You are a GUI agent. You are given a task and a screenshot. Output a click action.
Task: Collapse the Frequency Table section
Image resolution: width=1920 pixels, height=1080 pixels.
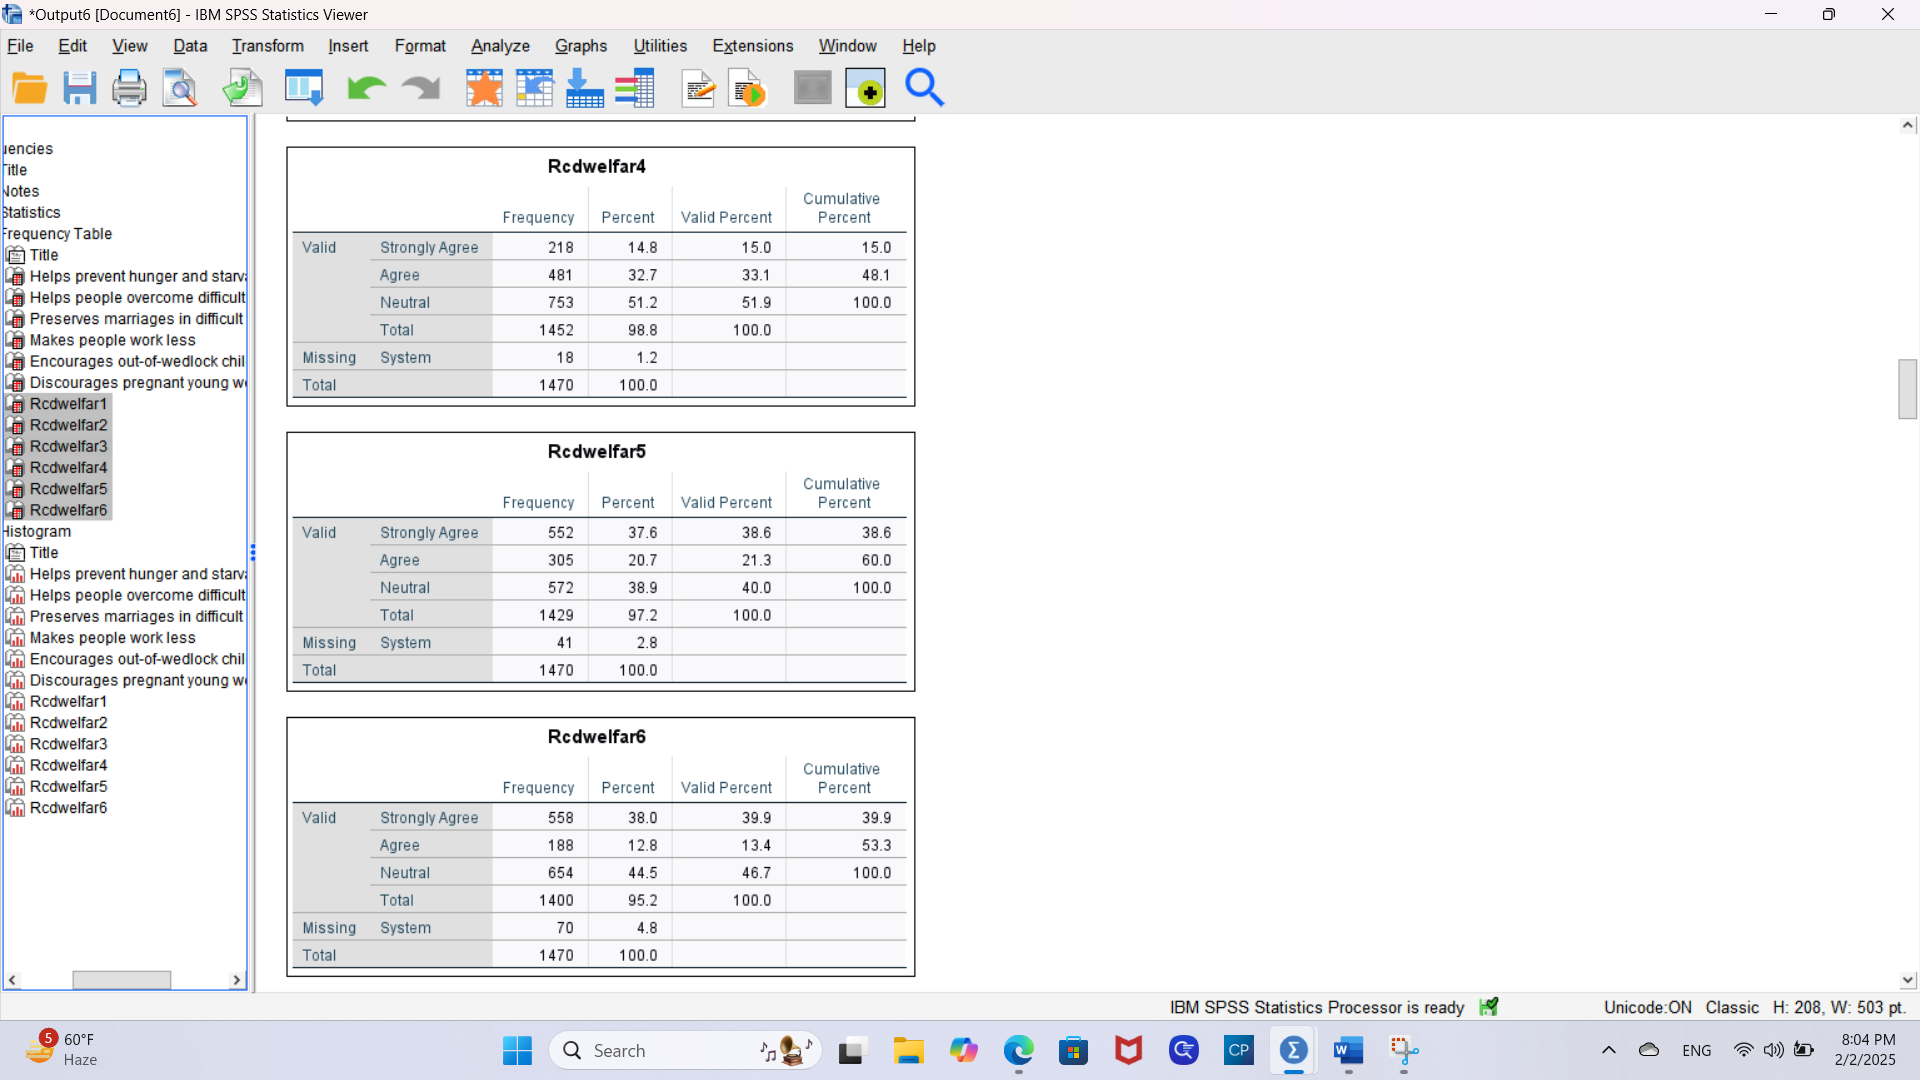(x=57, y=233)
